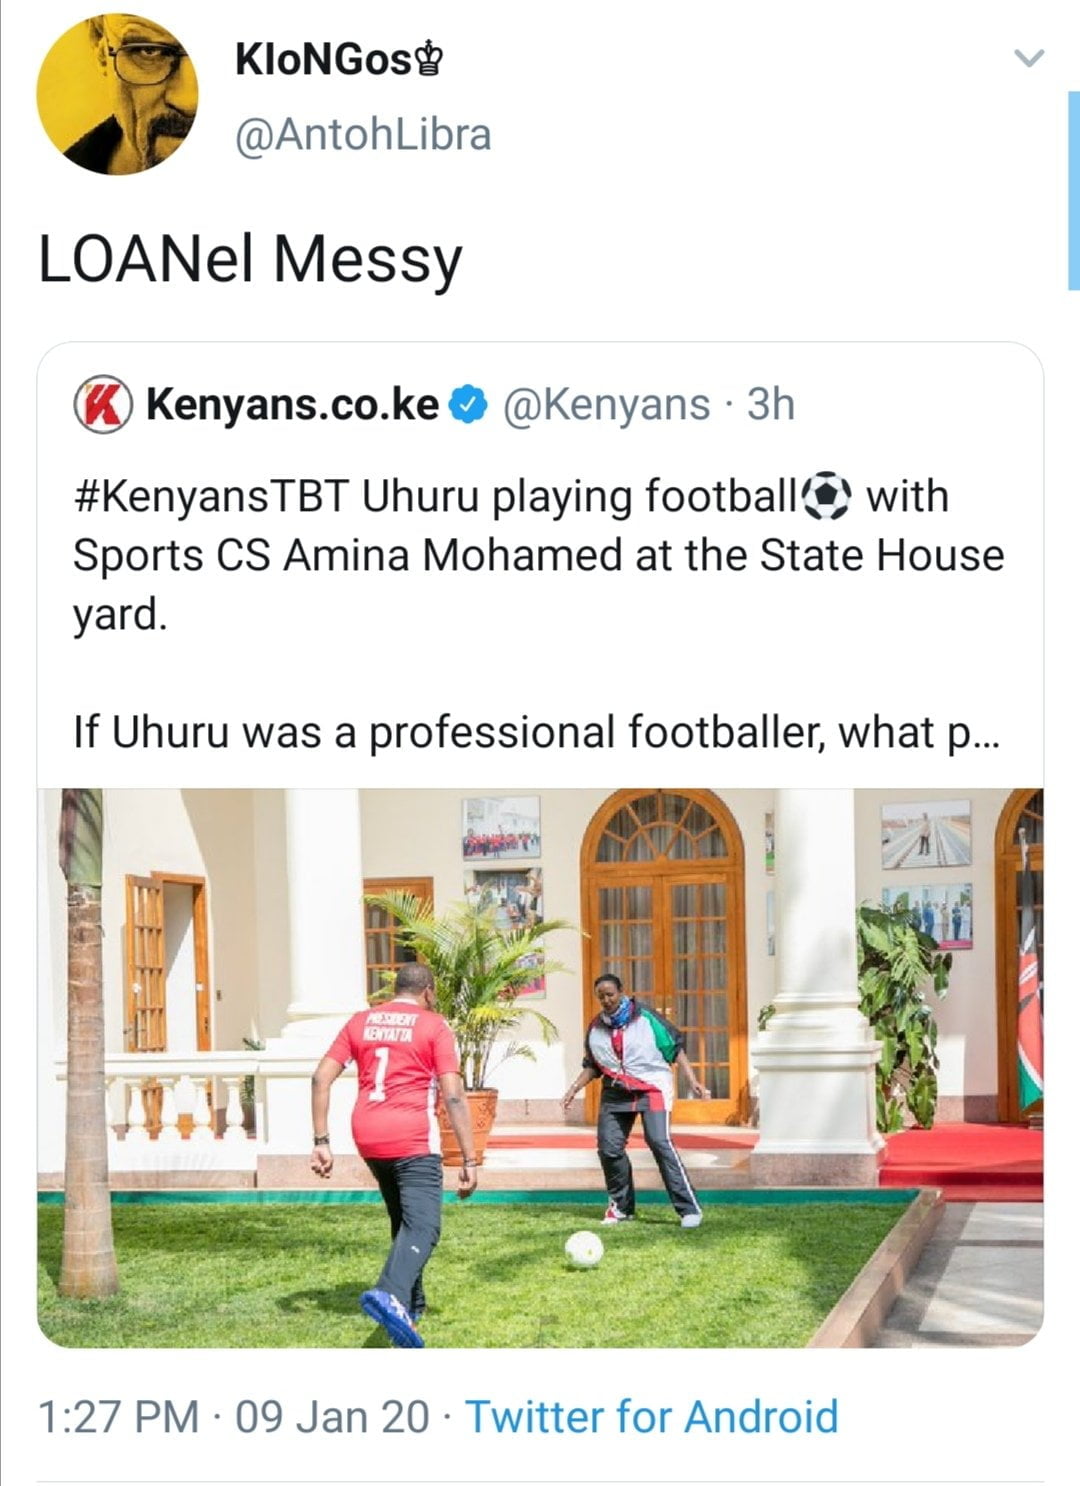Open the Kenyans.co.ke account name
The height and width of the screenshot is (1486, 1080).
[293, 405]
